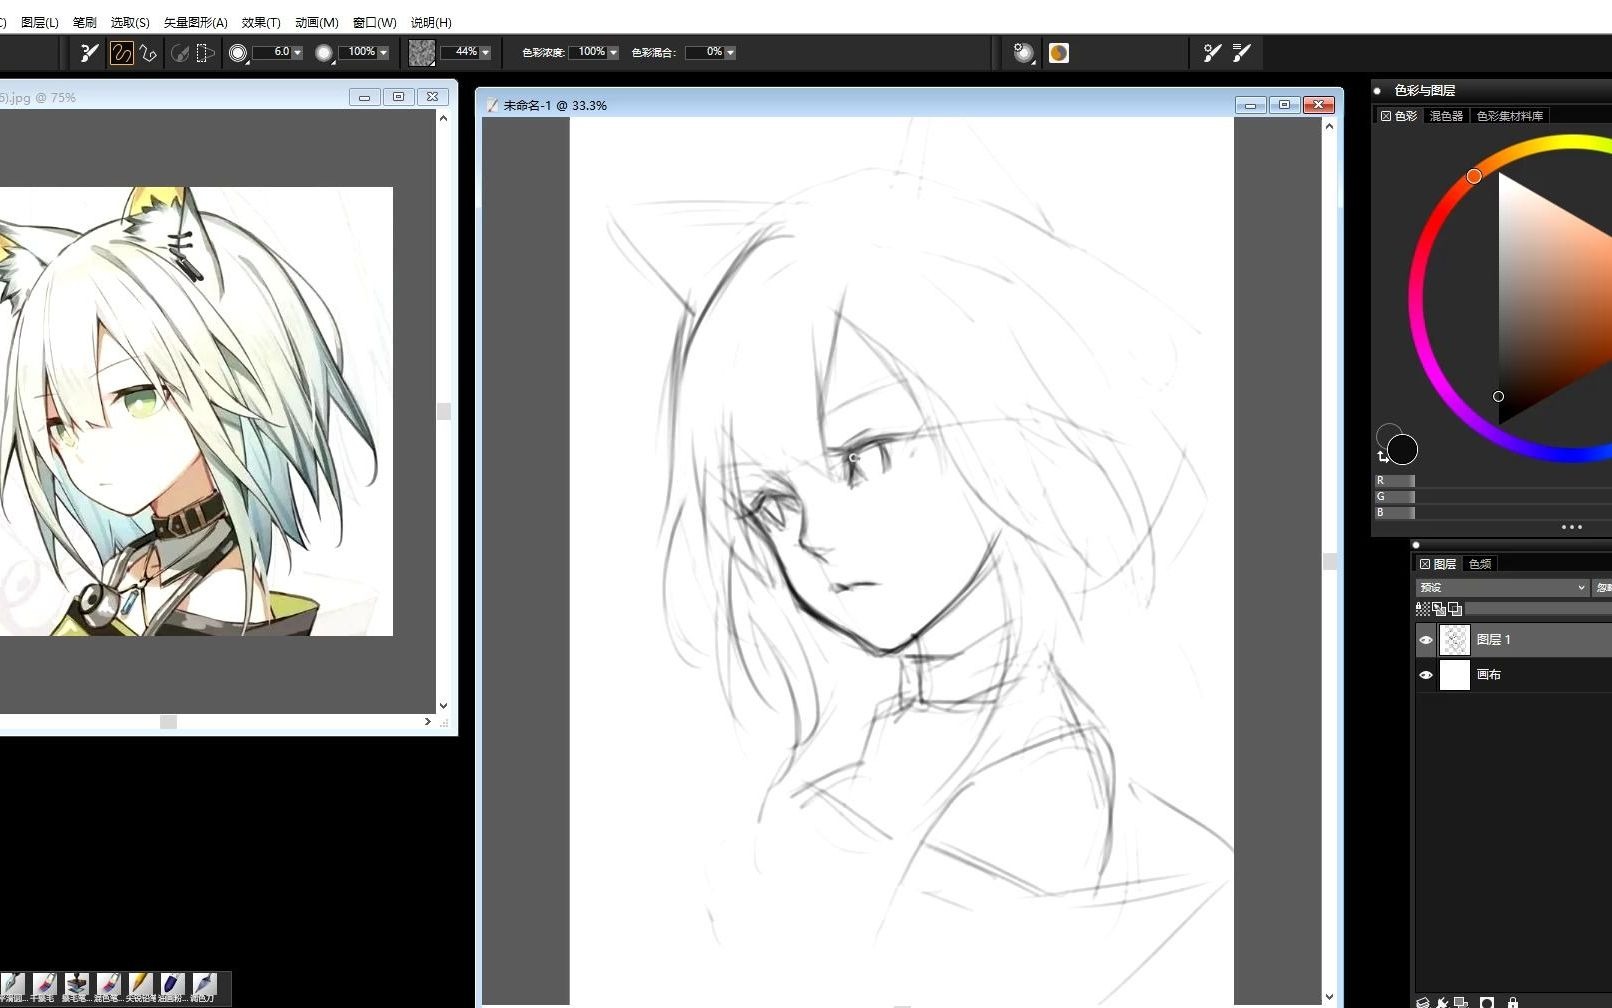Select the 画布 canvas layer row
The image size is (1612, 1008).
pyautogui.click(x=1513, y=675)
